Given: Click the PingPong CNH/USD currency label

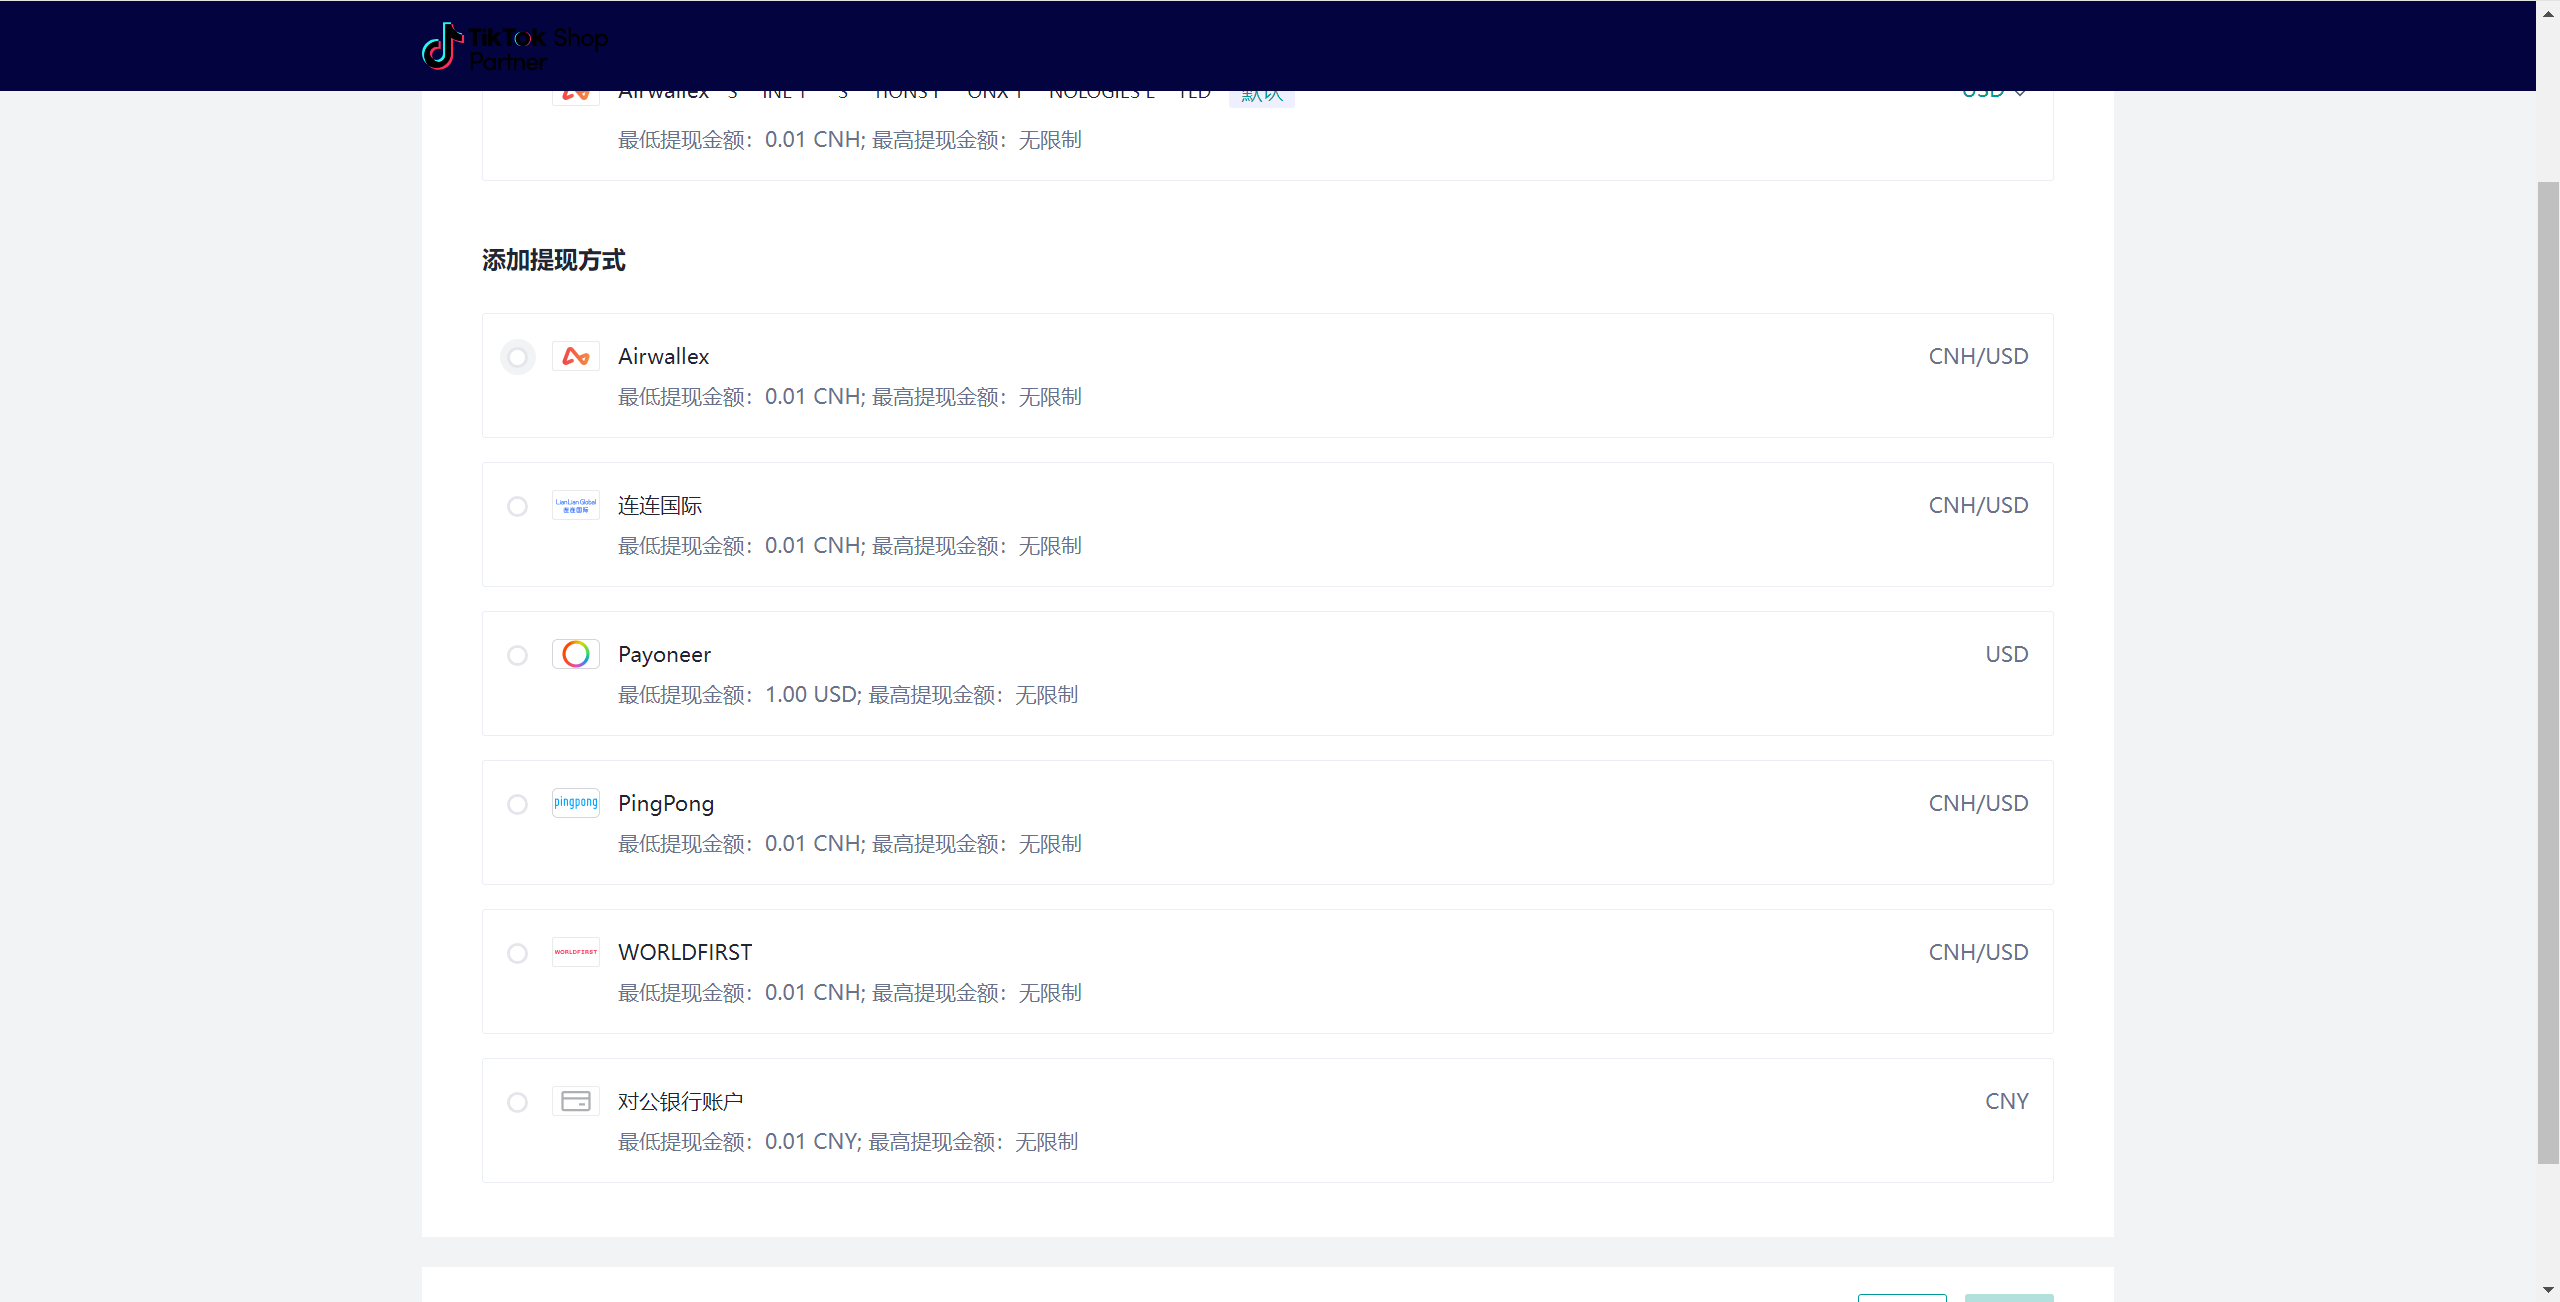Looking at the screenshot, I should [1977, 804].
